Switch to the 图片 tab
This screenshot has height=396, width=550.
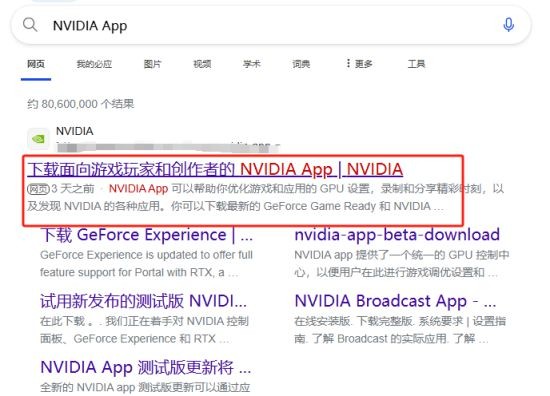click(x=152, y=64)
